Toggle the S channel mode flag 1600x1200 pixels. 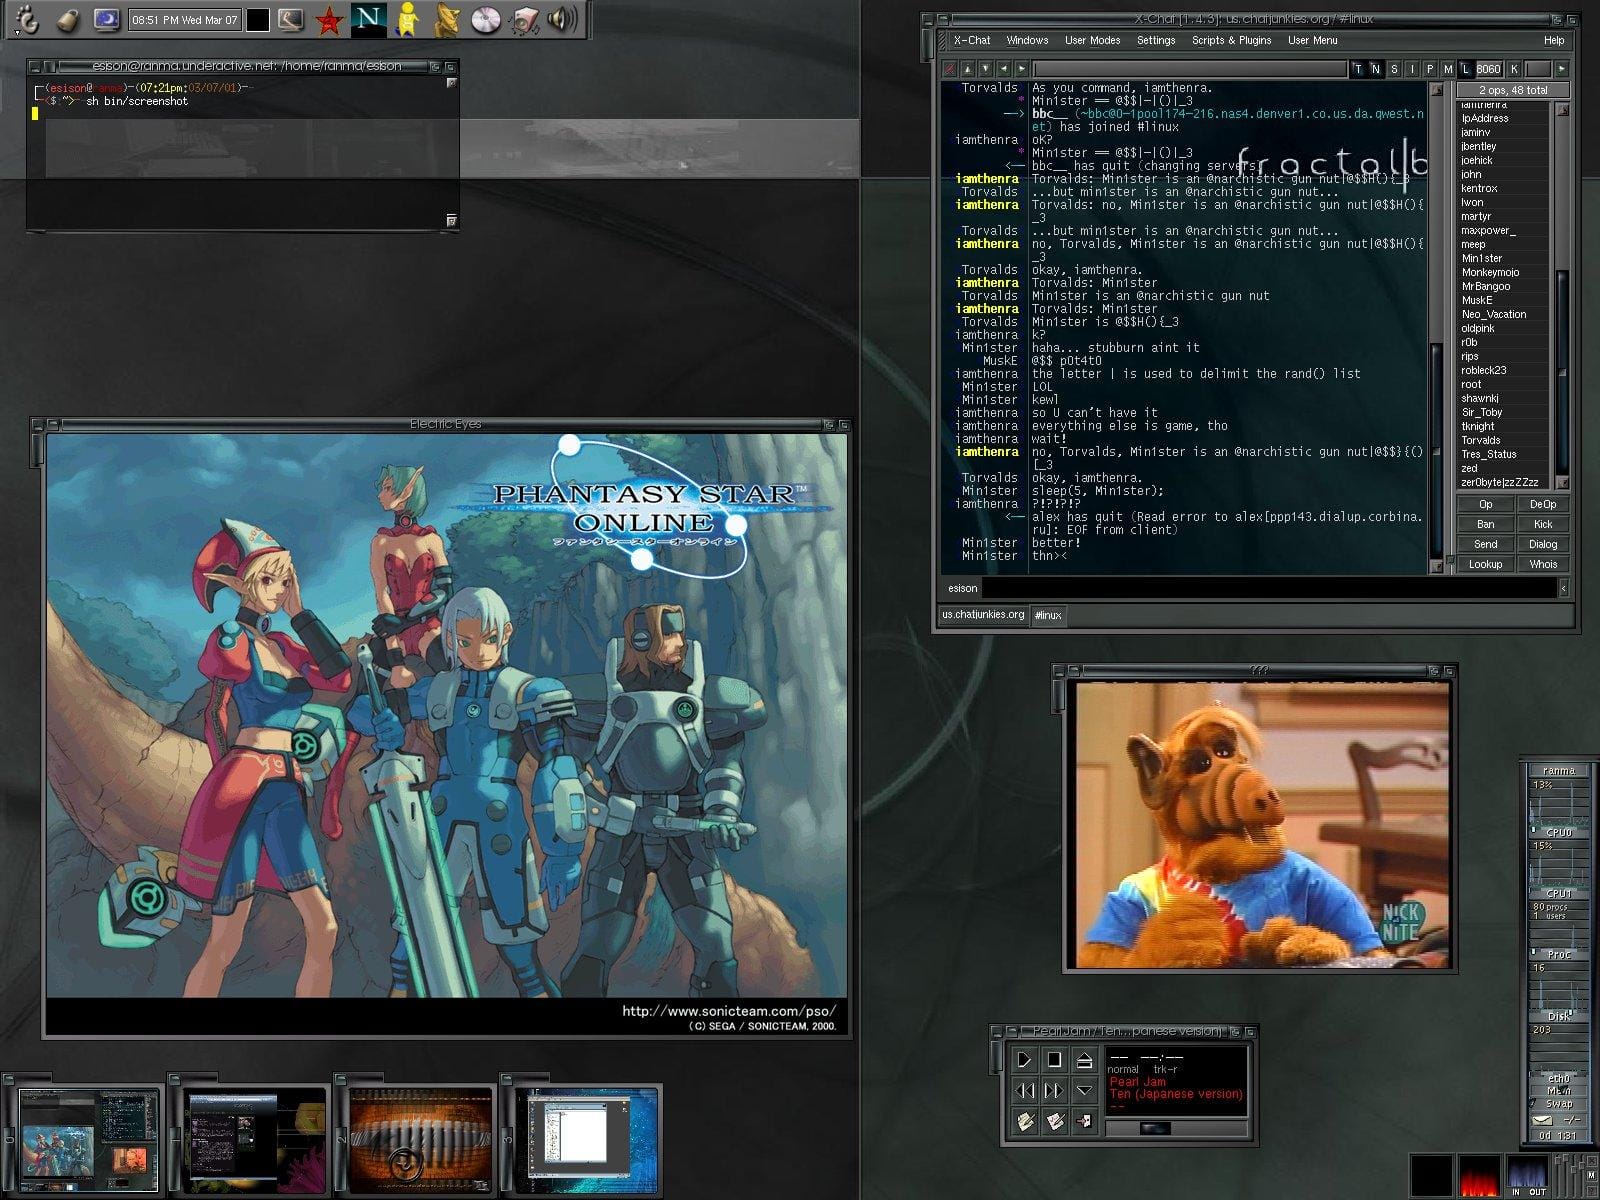1394,69
